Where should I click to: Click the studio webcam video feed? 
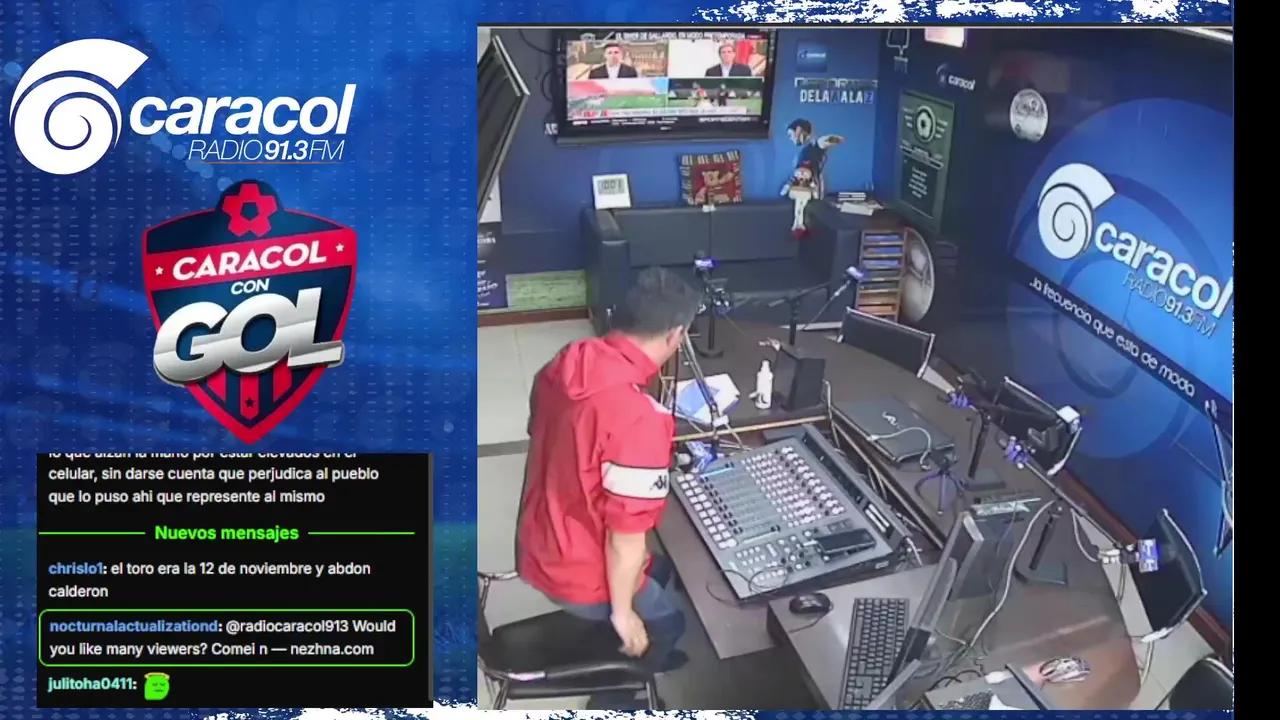point(854,368)
